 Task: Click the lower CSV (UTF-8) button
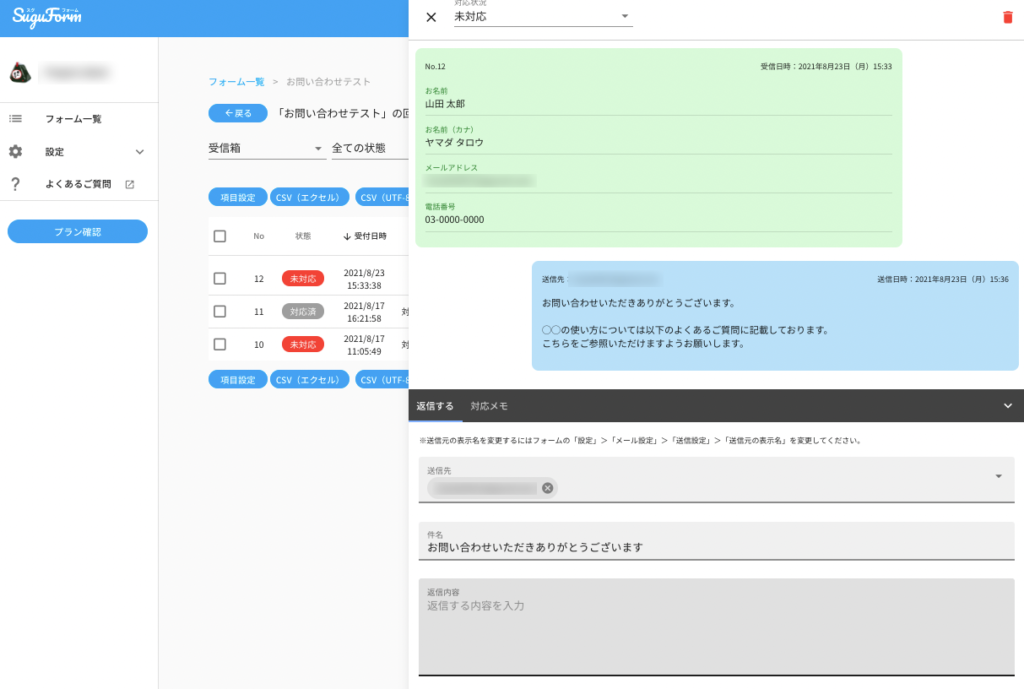382,379
